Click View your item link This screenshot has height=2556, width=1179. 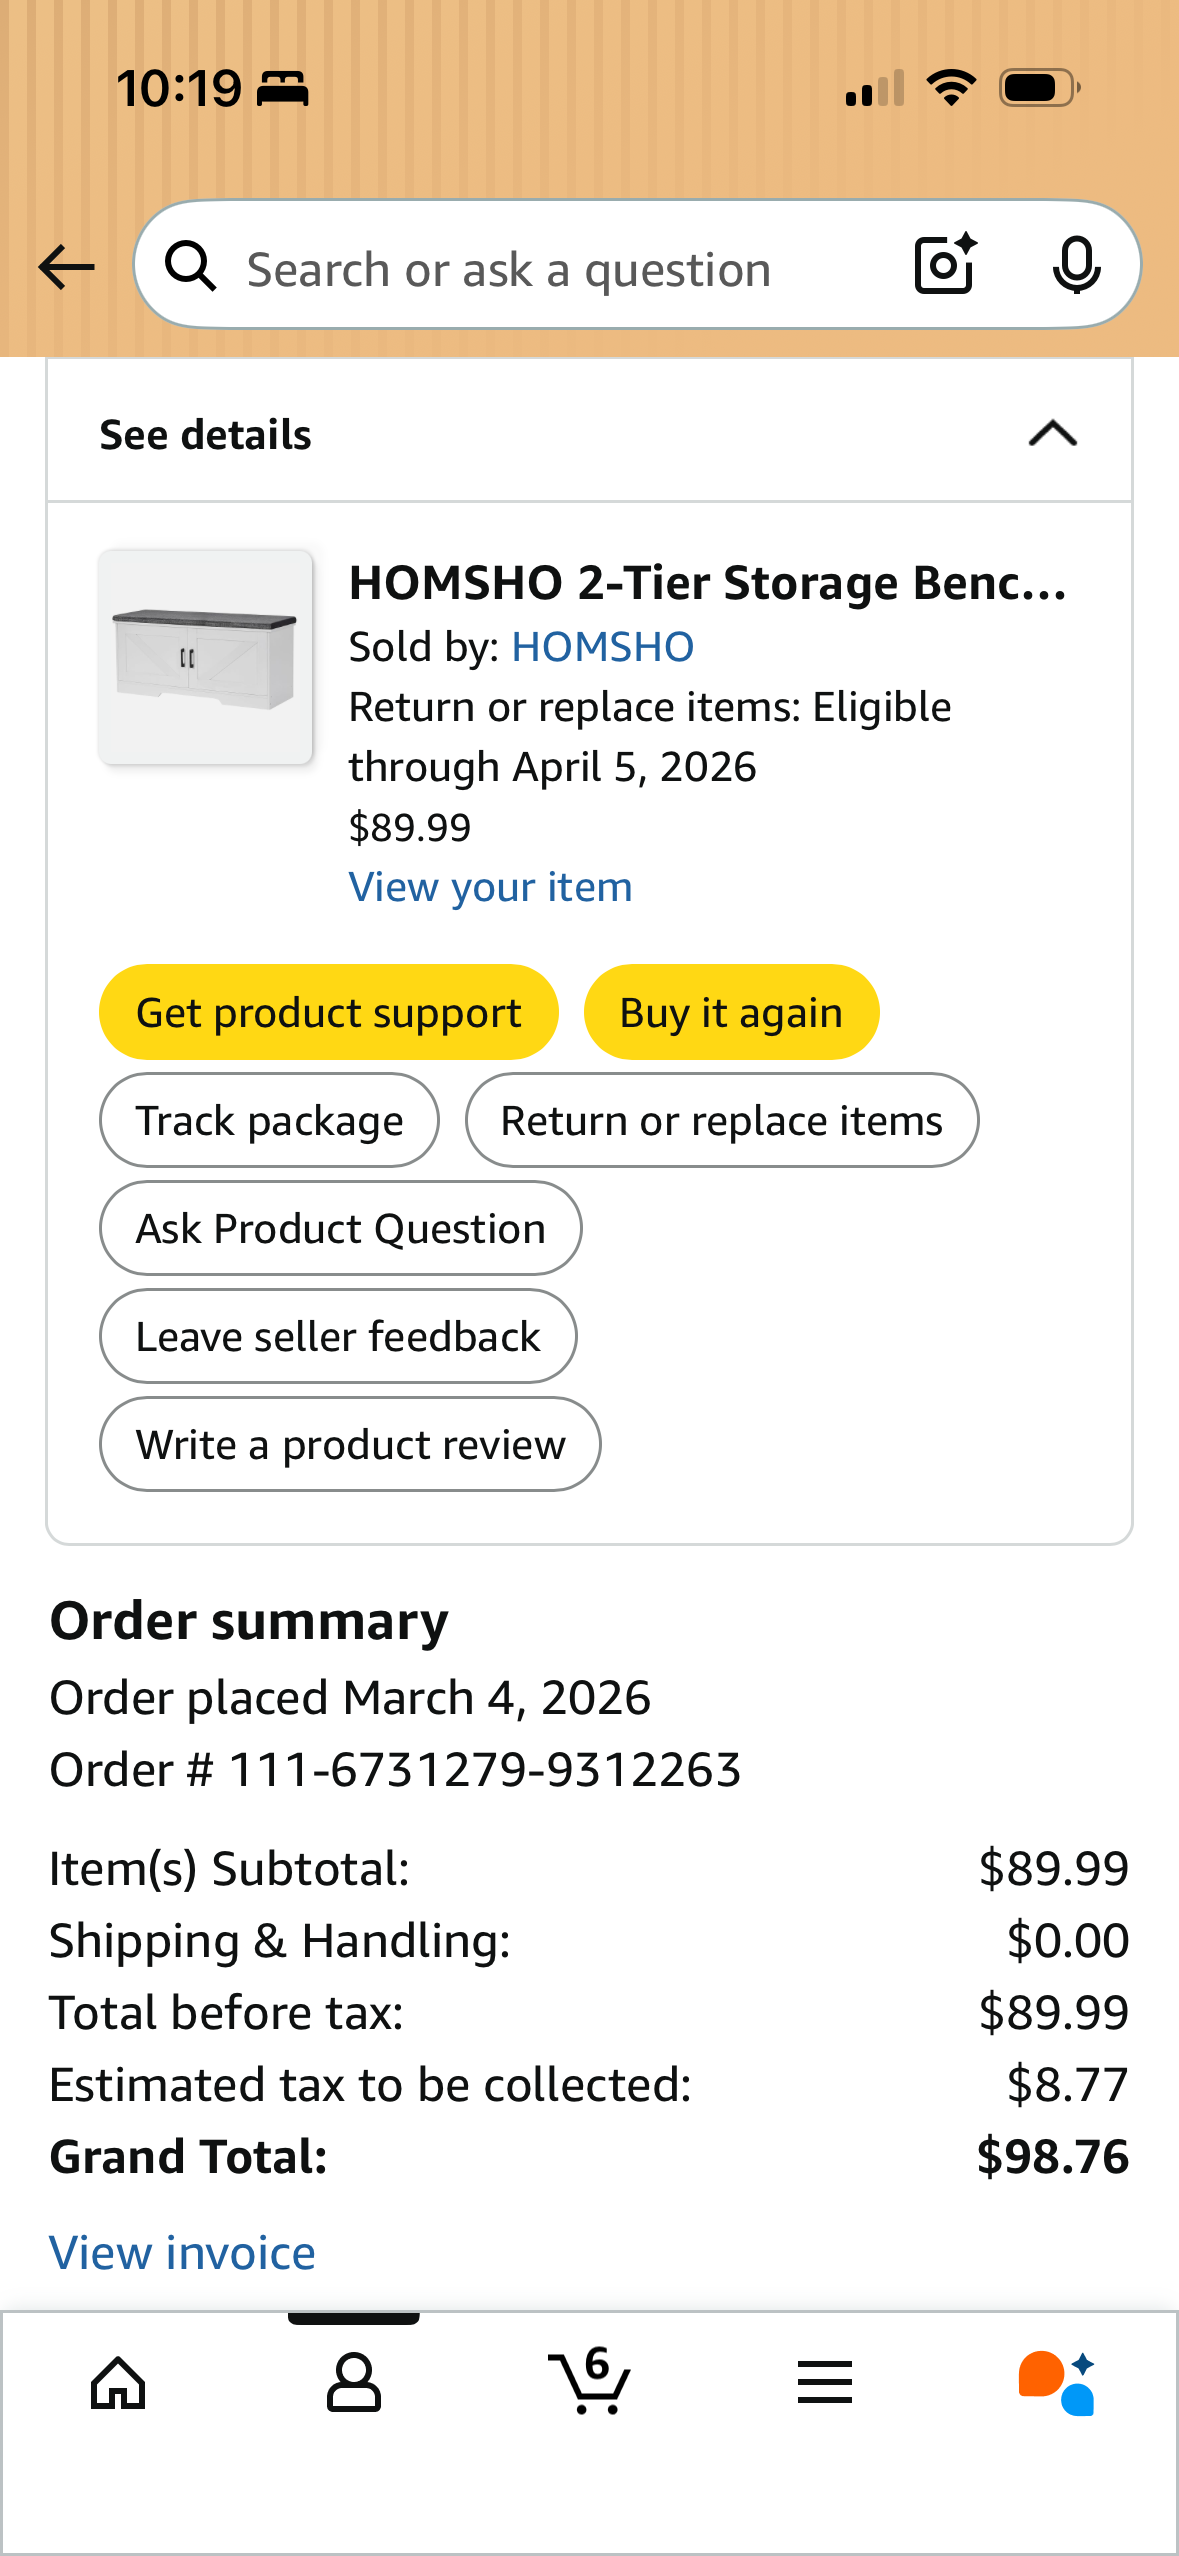[x=490, y=887]
